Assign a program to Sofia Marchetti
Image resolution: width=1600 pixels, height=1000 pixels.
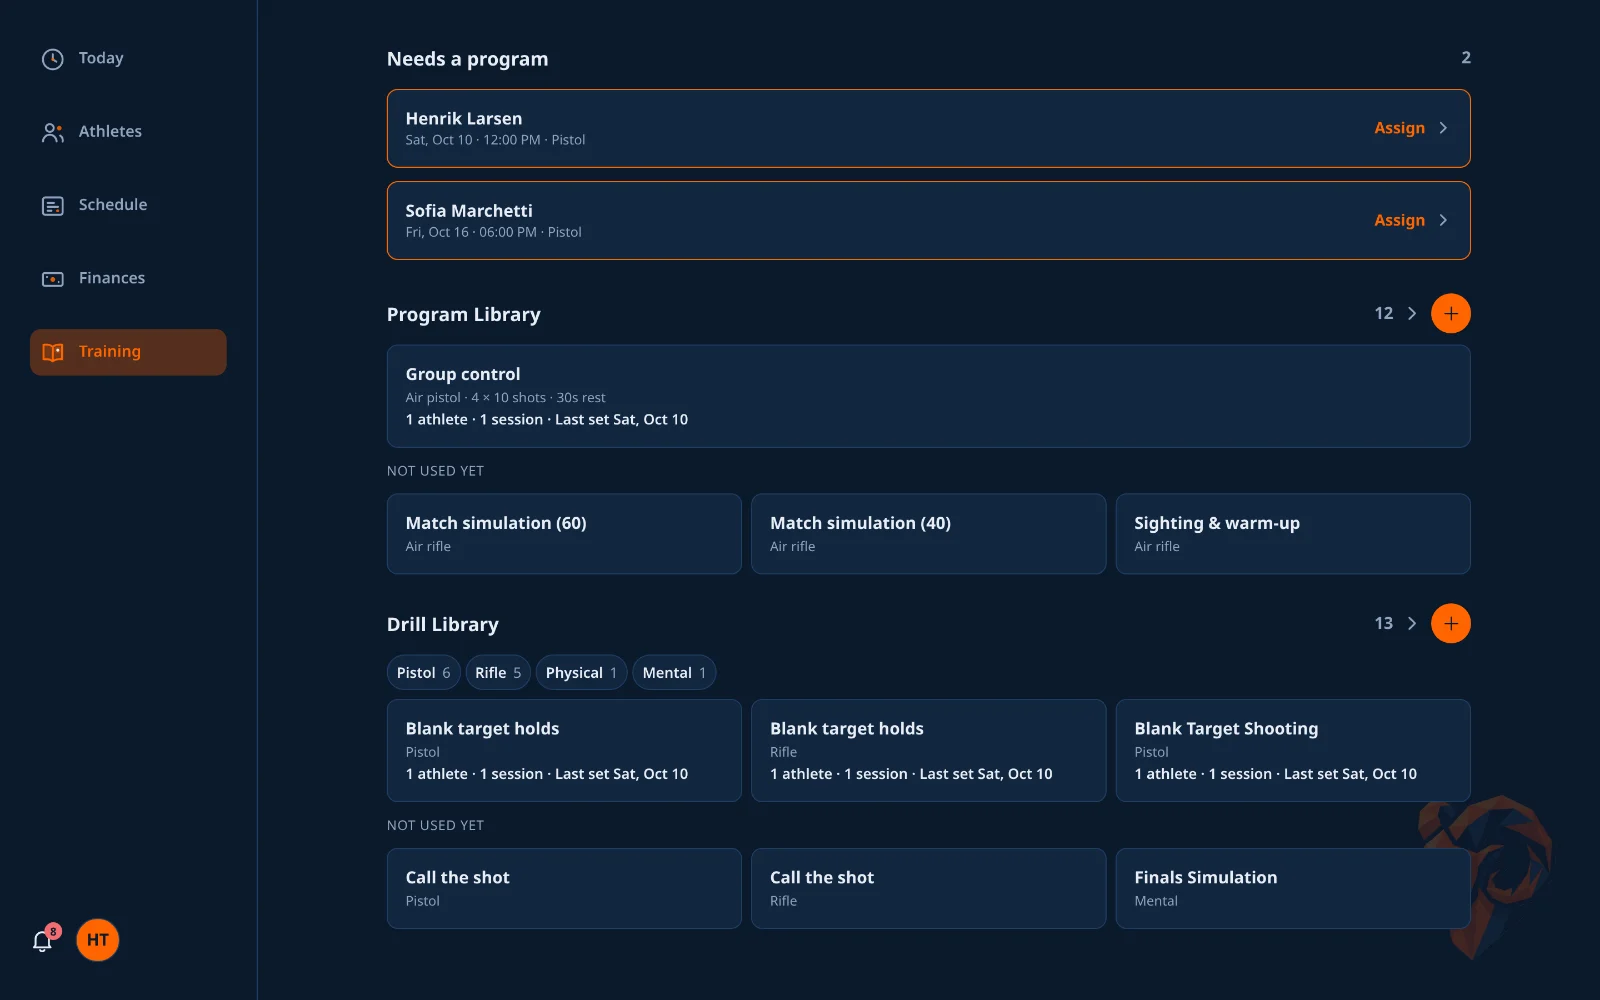[x=1399, y=220]
